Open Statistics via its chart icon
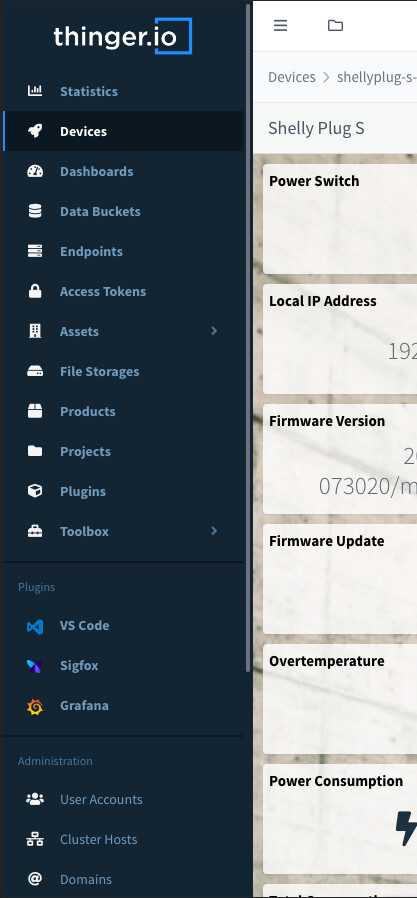 point(35,91)
